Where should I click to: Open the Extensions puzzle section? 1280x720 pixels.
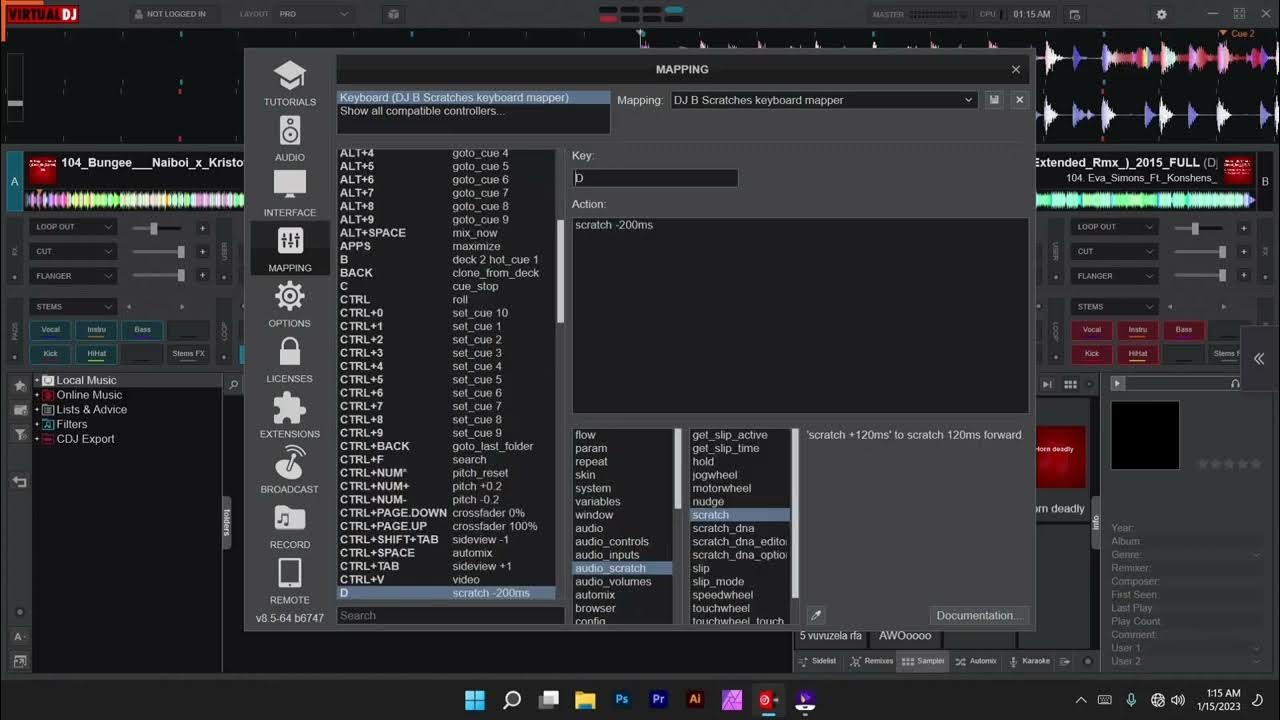tap(290, 414)
